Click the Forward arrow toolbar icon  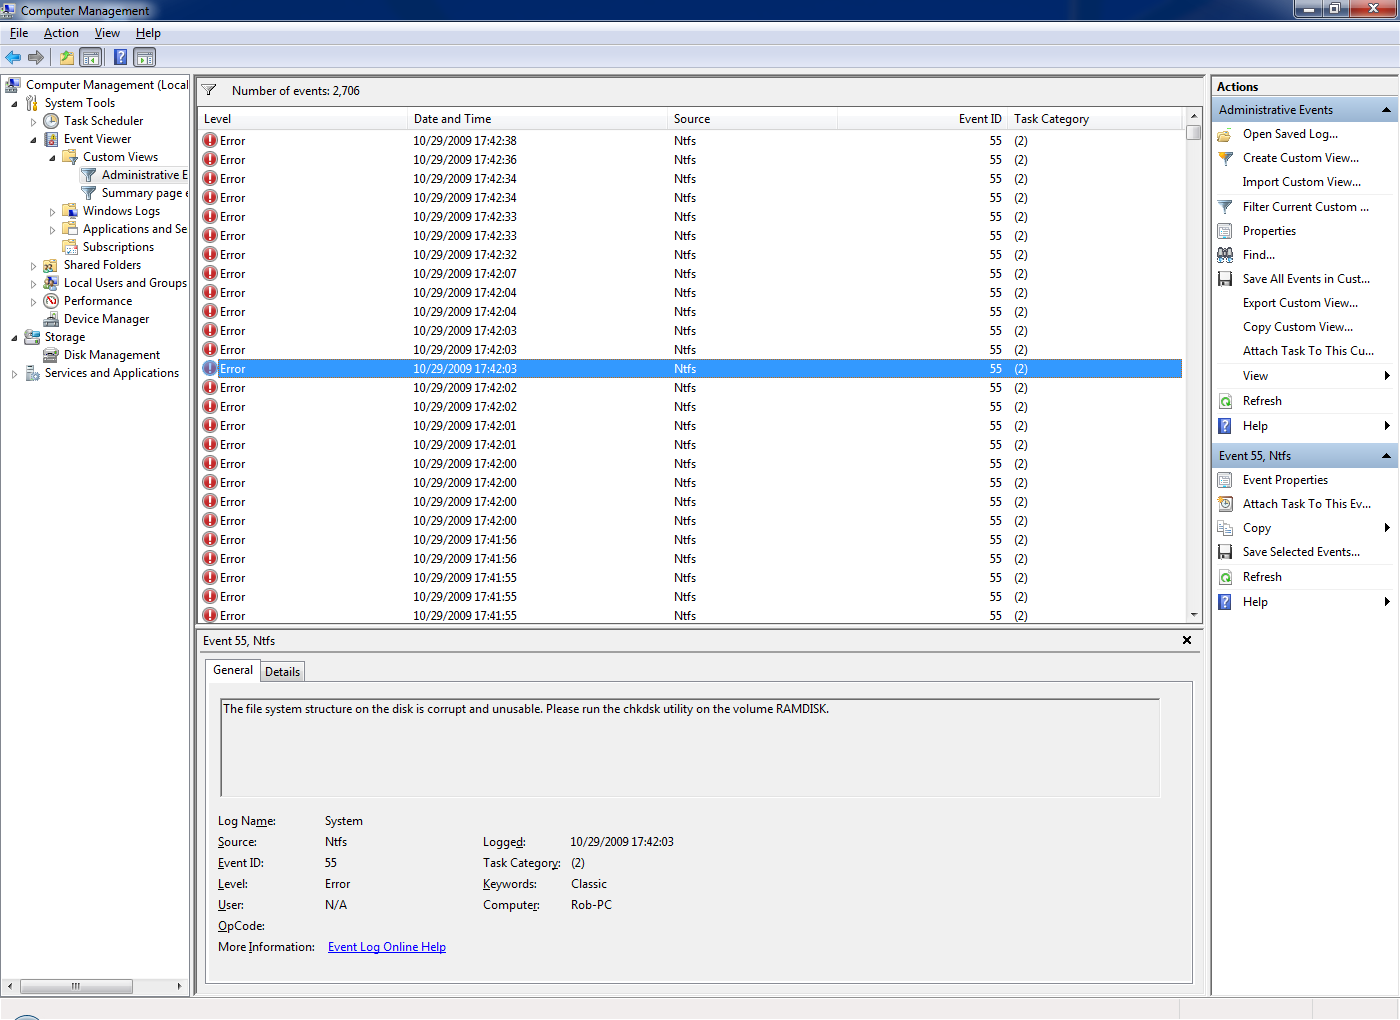click(36, 58)
